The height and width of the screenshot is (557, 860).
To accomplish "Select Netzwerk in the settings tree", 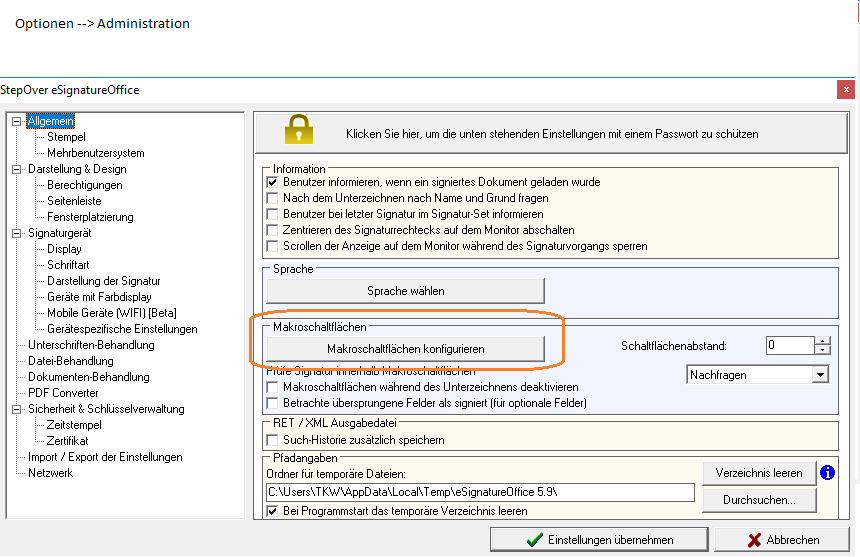I will pos(50,473).
